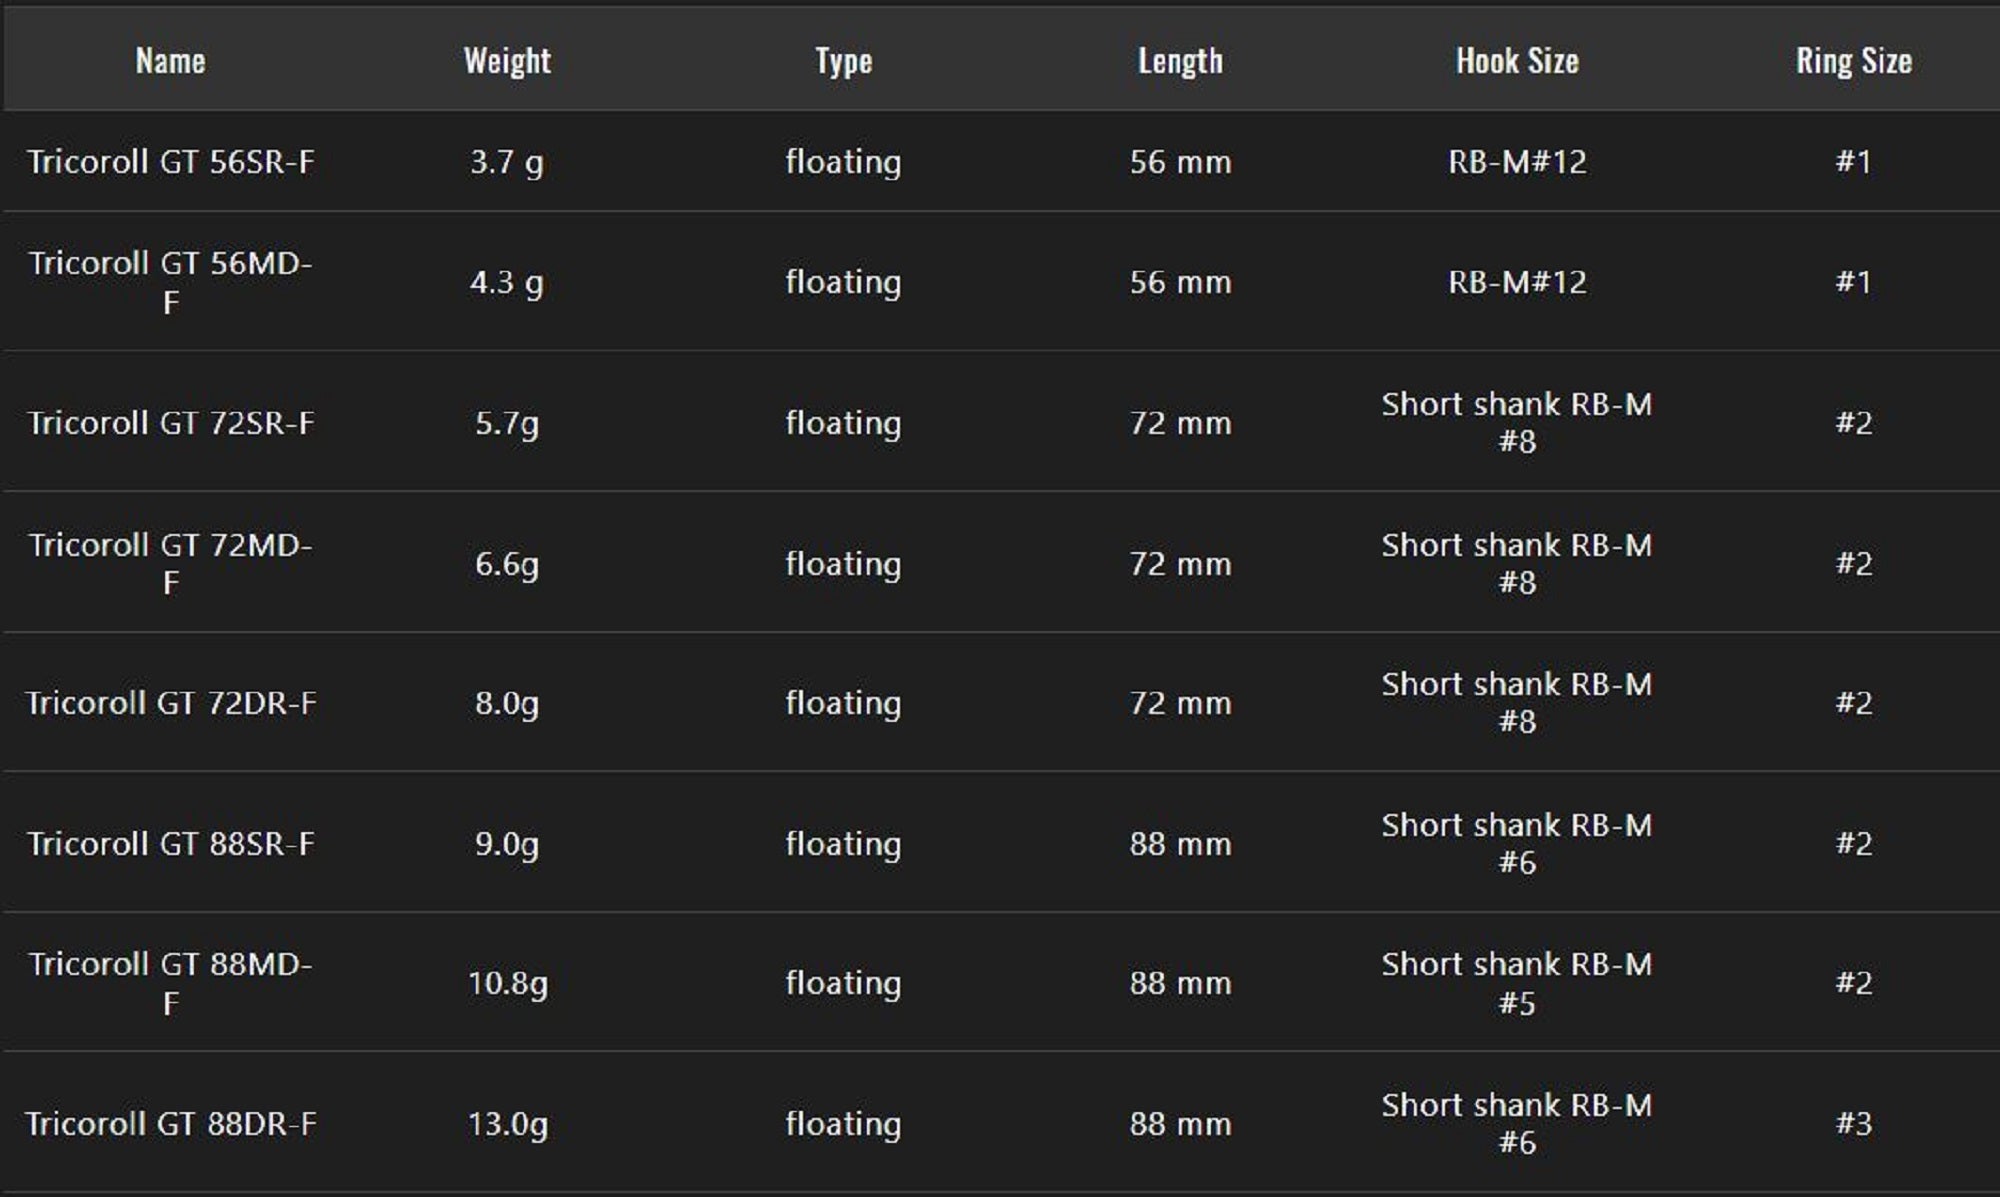Click the Weight column header

507,61
